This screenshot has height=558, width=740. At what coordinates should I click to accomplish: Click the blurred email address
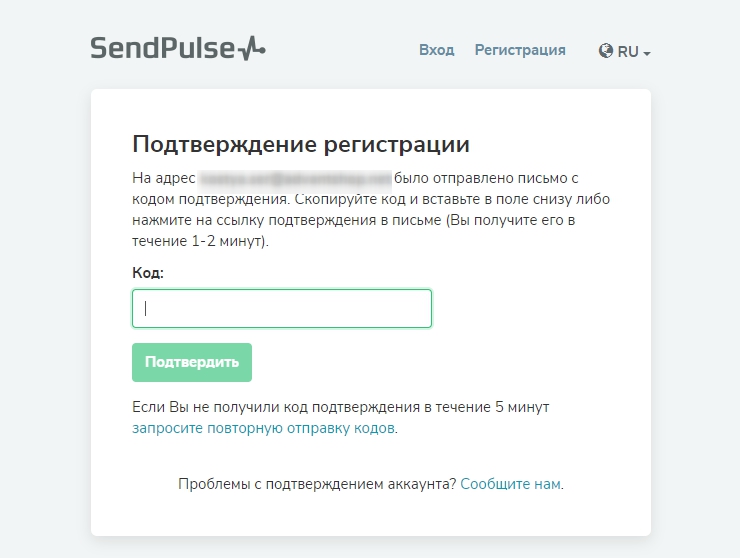click(295, 179)
